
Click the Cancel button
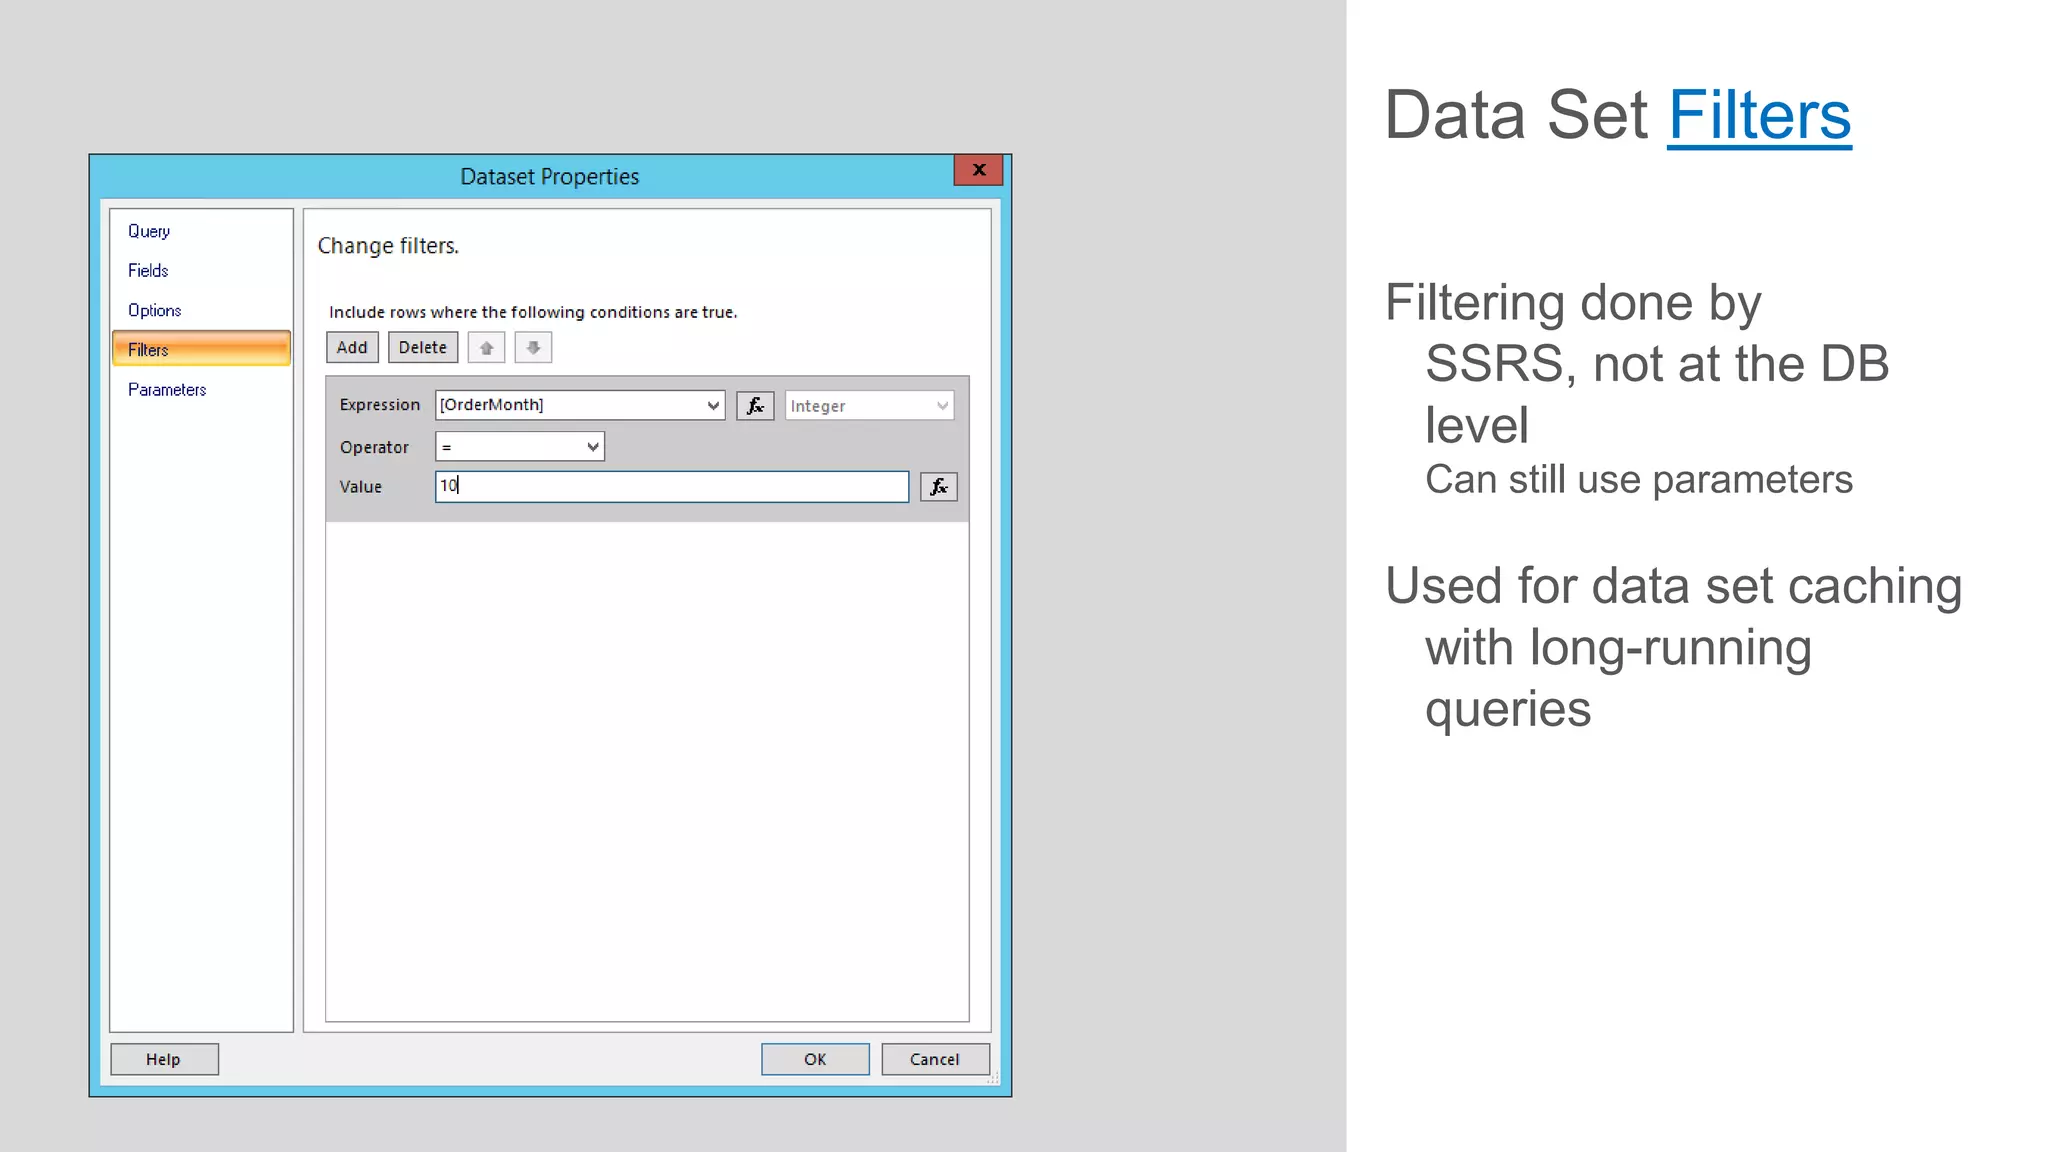pyautogui.click(x=935, y=1060)
